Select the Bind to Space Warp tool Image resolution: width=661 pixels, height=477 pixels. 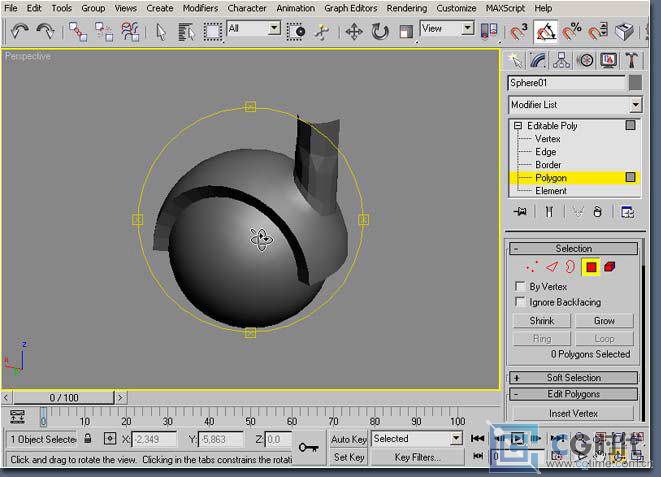[130, 32]
